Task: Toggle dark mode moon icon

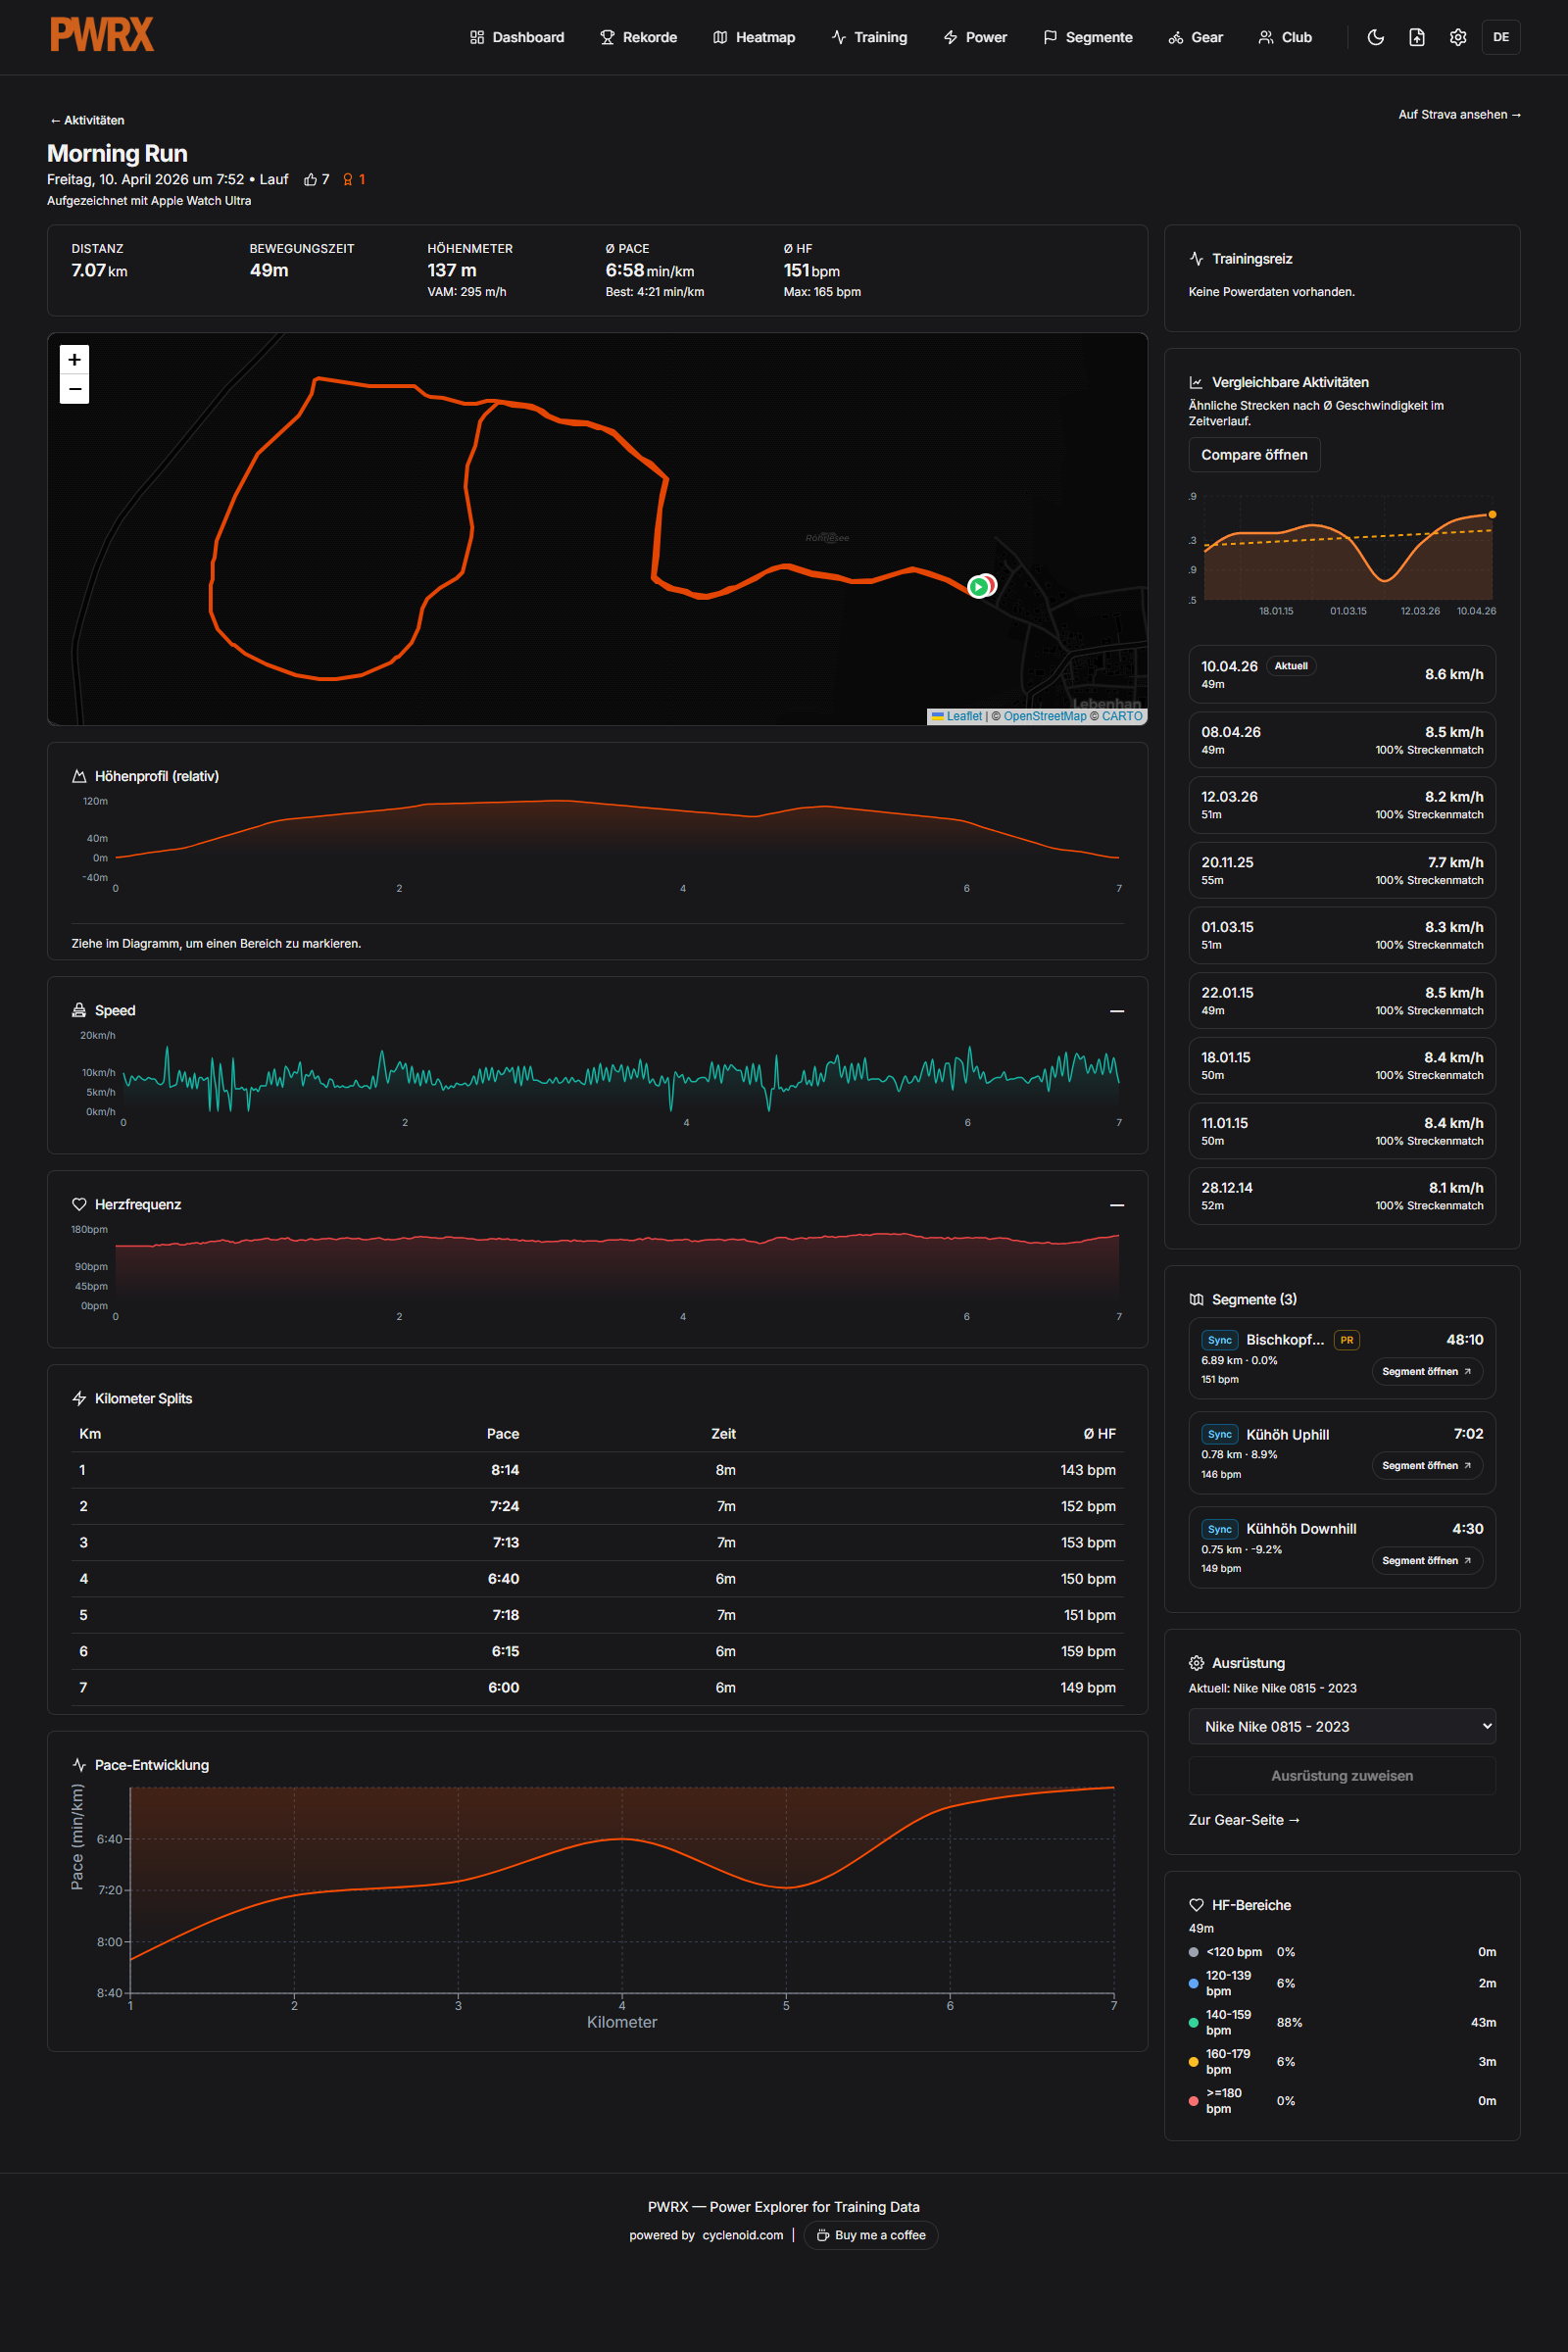Action: pyautogui.click(x=1375, y=37)
